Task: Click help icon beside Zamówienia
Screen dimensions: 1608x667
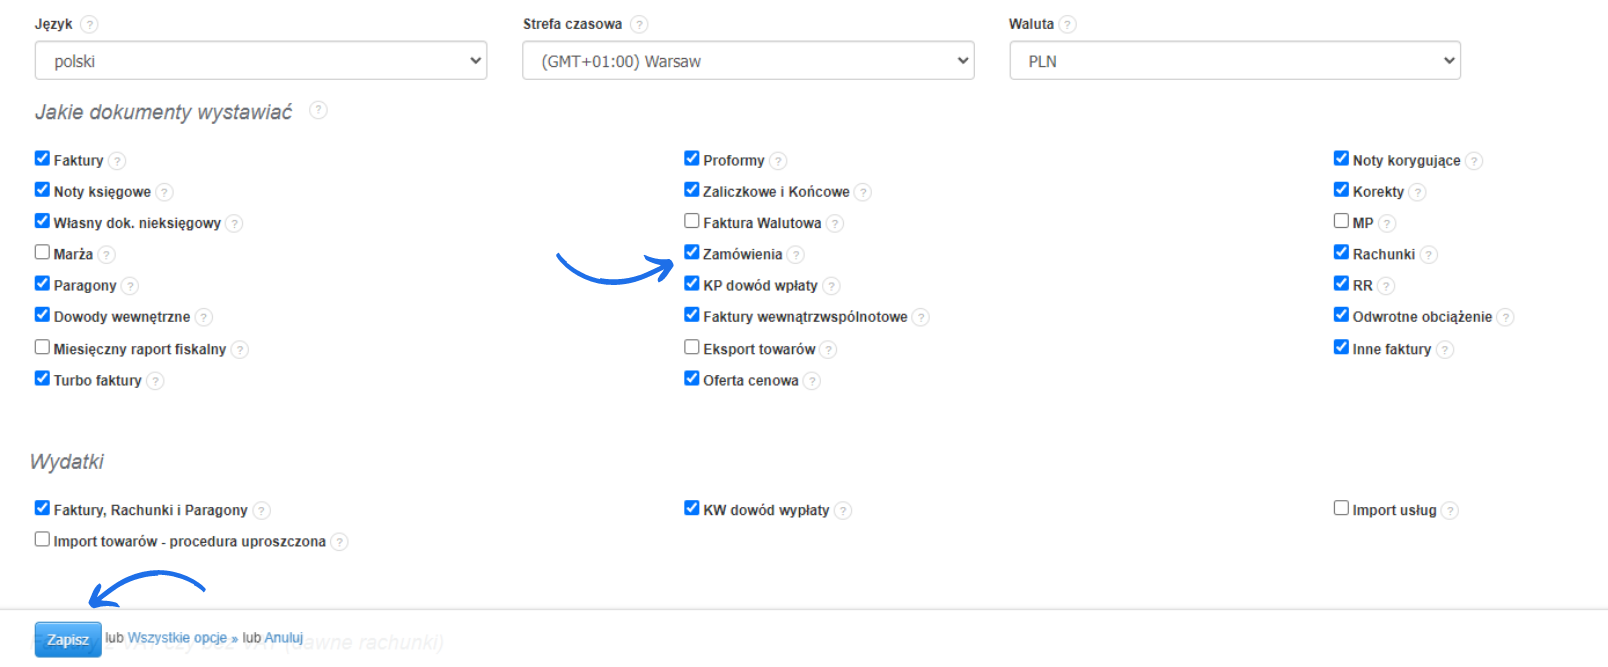Action: (796, 255)
